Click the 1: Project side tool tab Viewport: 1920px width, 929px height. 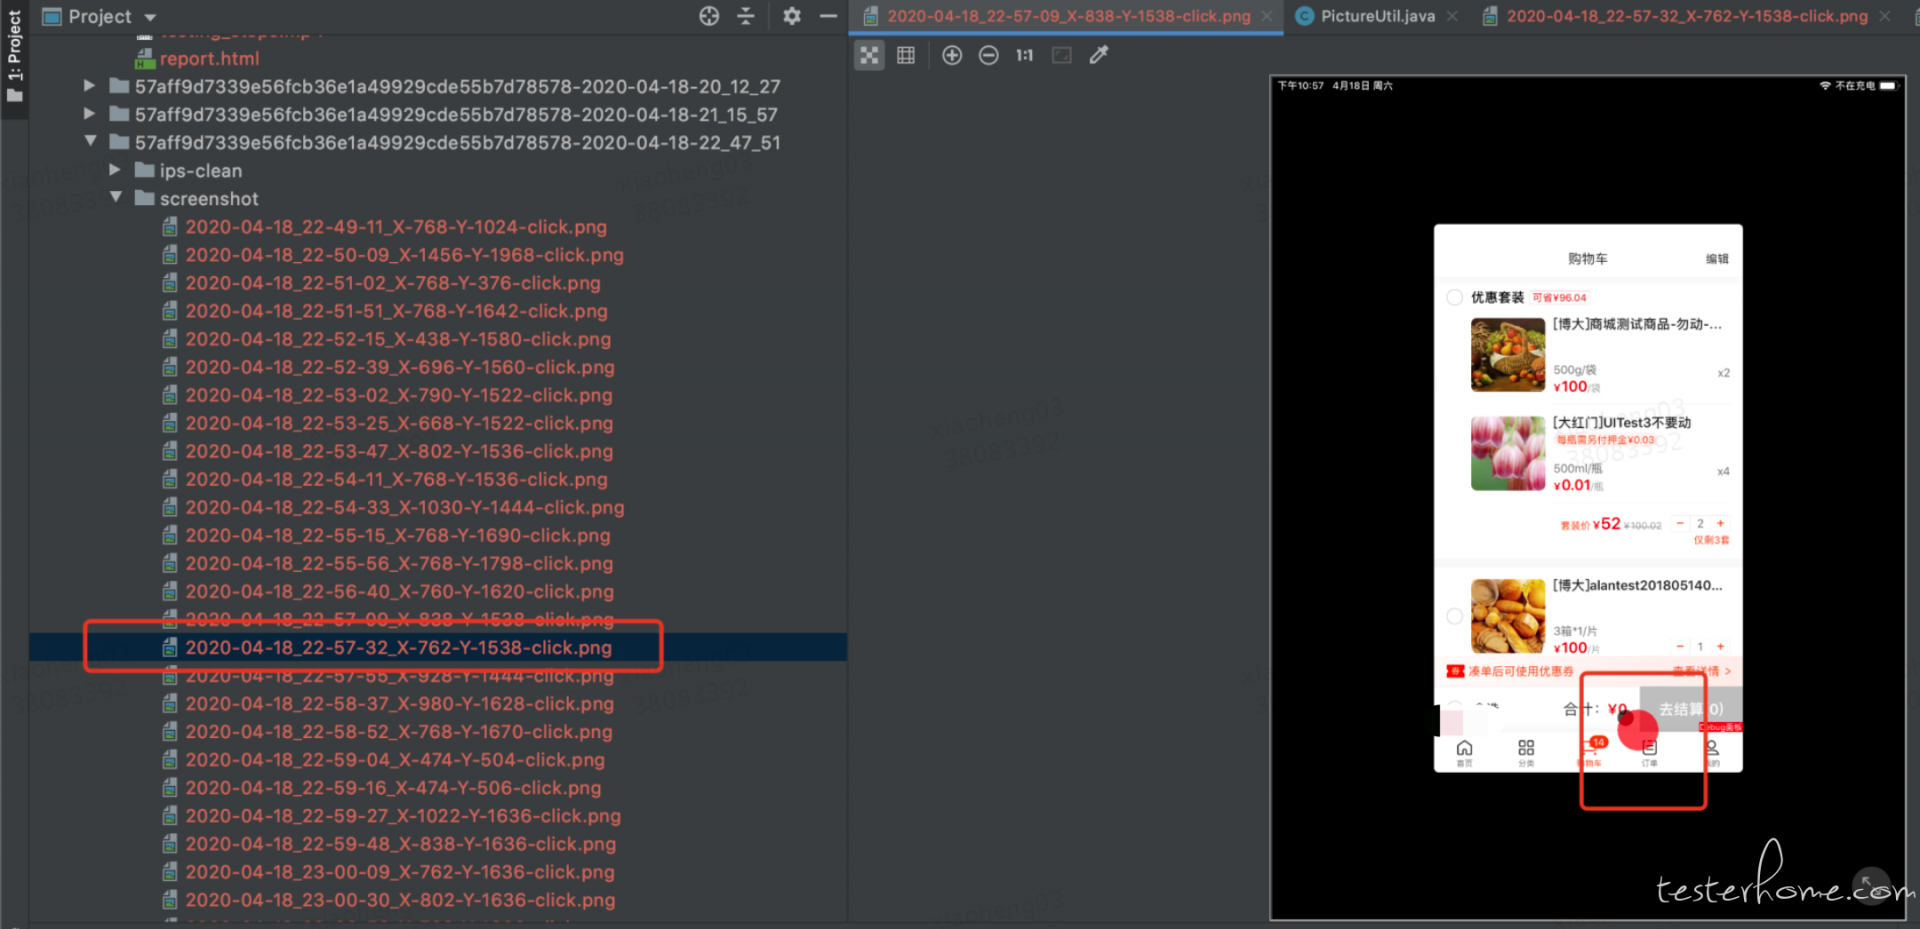click(14, 55)
